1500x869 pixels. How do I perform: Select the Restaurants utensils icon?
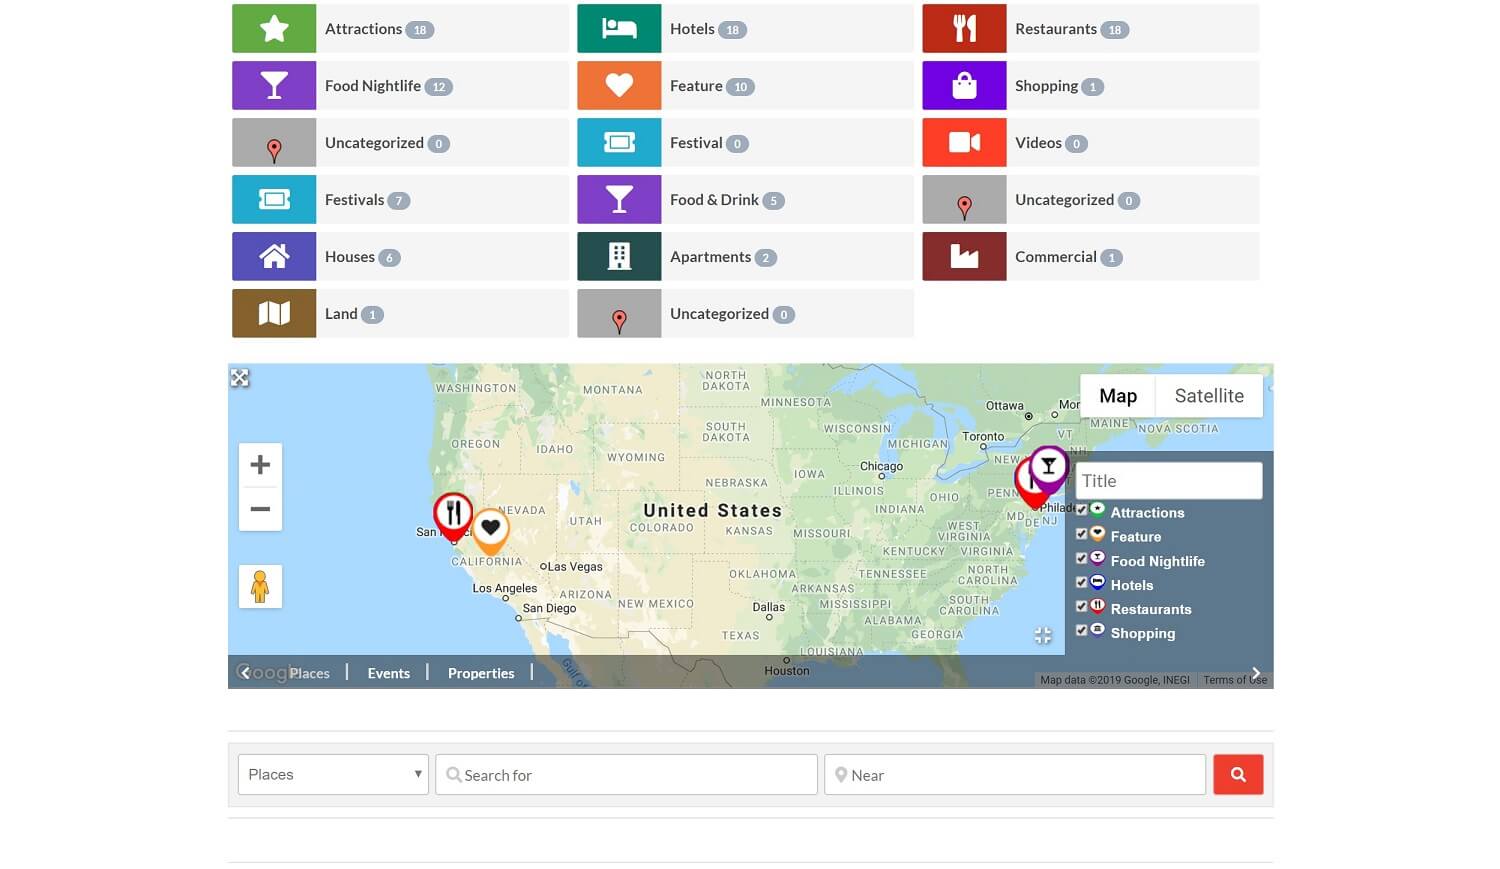coord(963,28)
